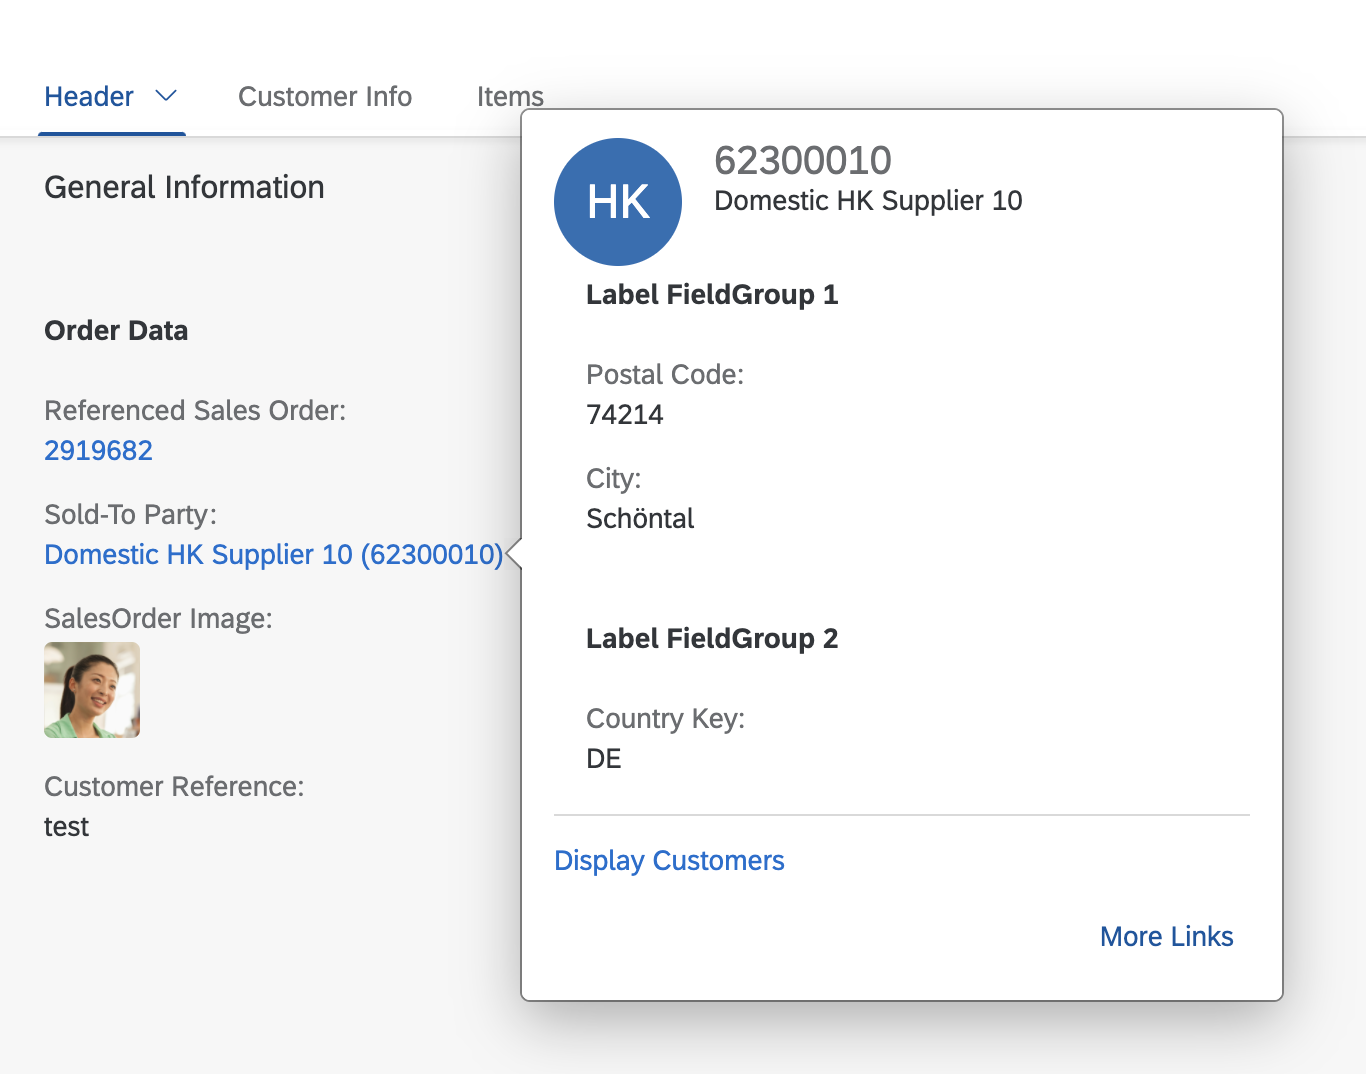This screenshot has height=1074, width=1366.
Task: Click Domestic HK Supplier 10 popover subtitle
Action: pos(868,201)
